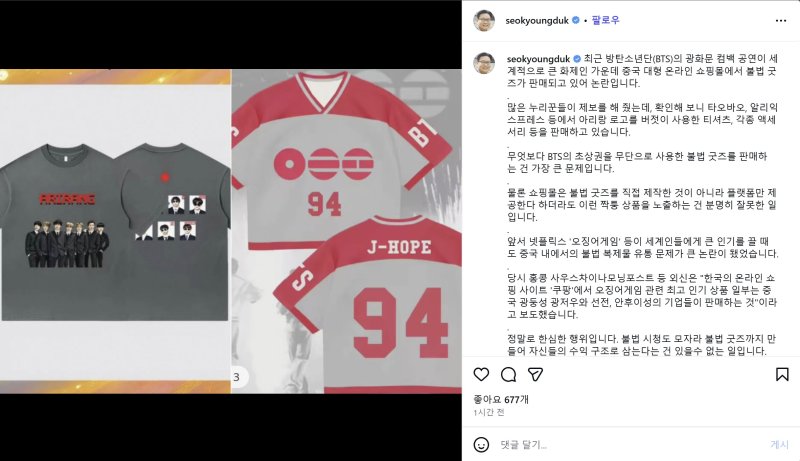The height and width of the screenshot is (461, 800).
Task: Click the verified badge in the caption
Action: 577,59
